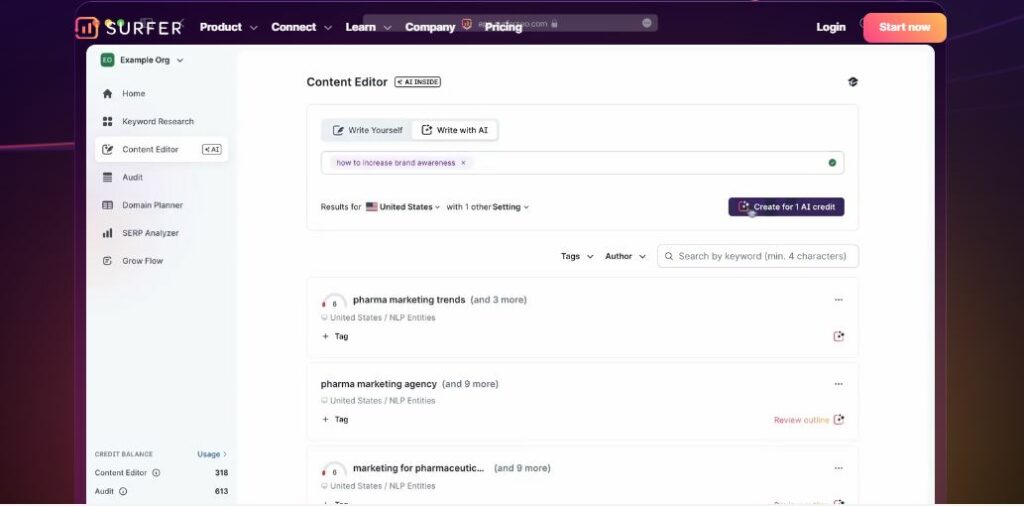This screenshot has height=506, width=1024.
Task: Open 'marketing for pharmaceutic...' document
Action: point(419,468)
